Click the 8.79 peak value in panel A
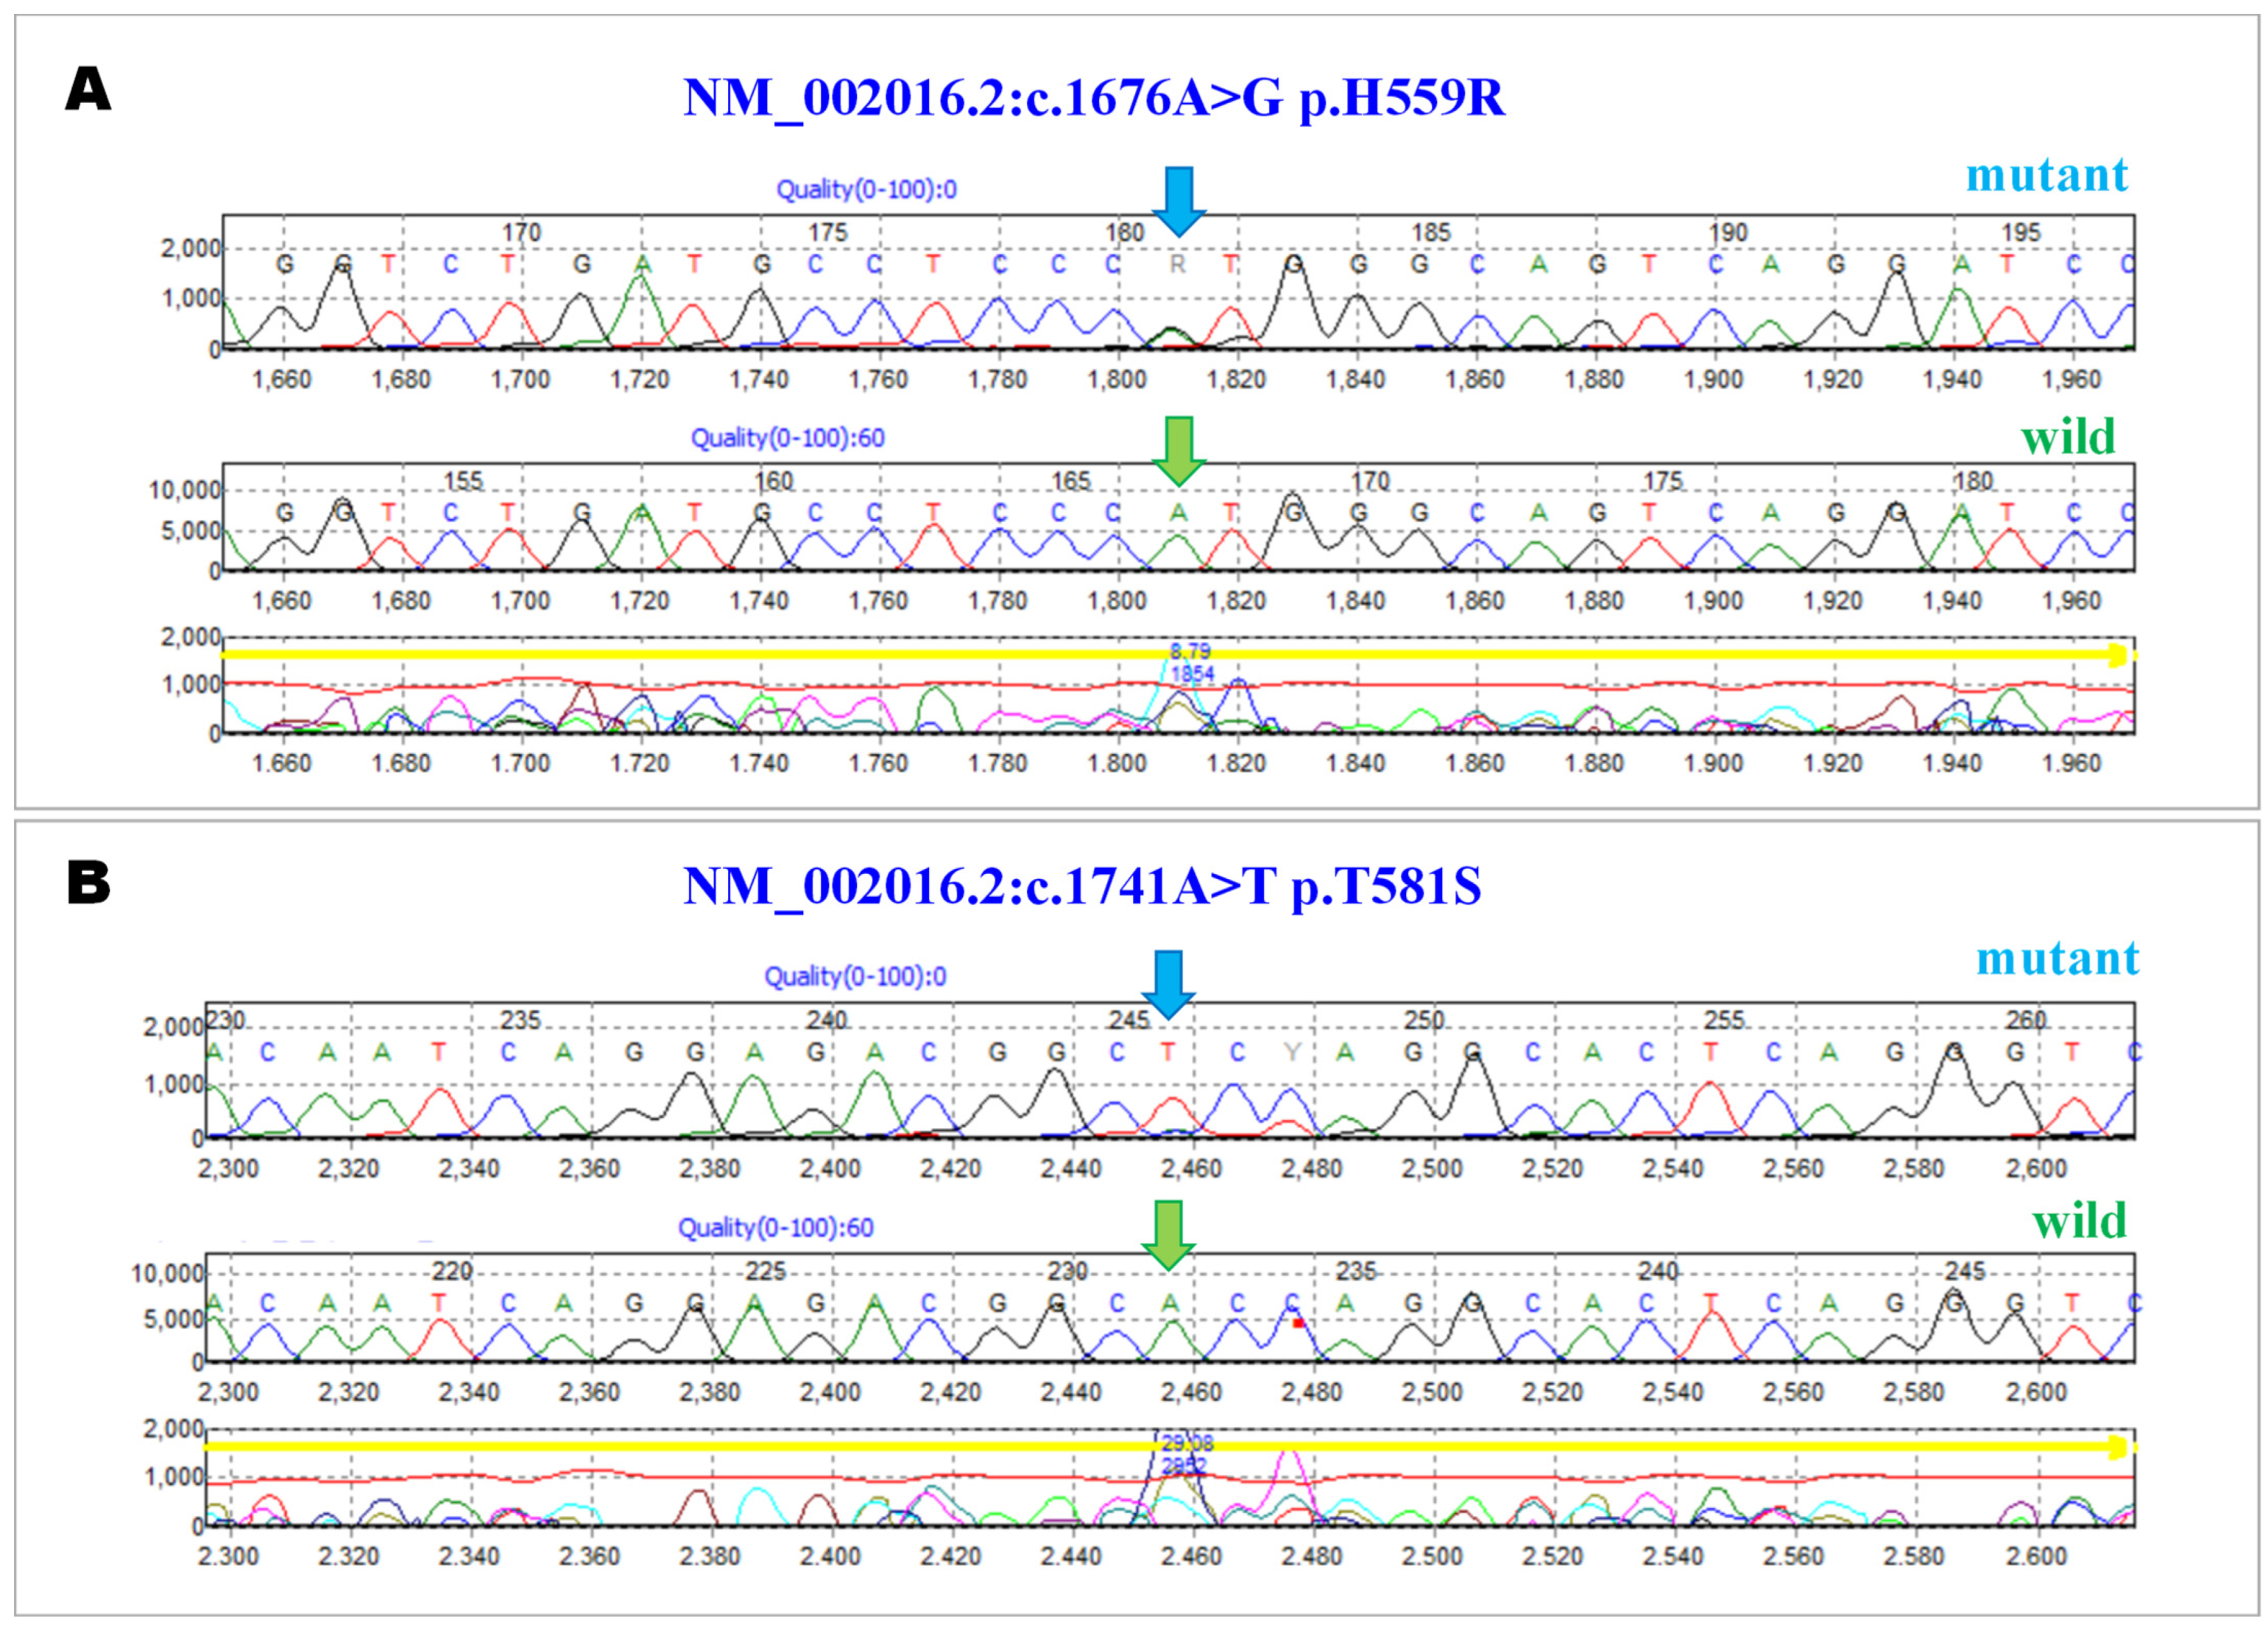 pos(1189,651)
